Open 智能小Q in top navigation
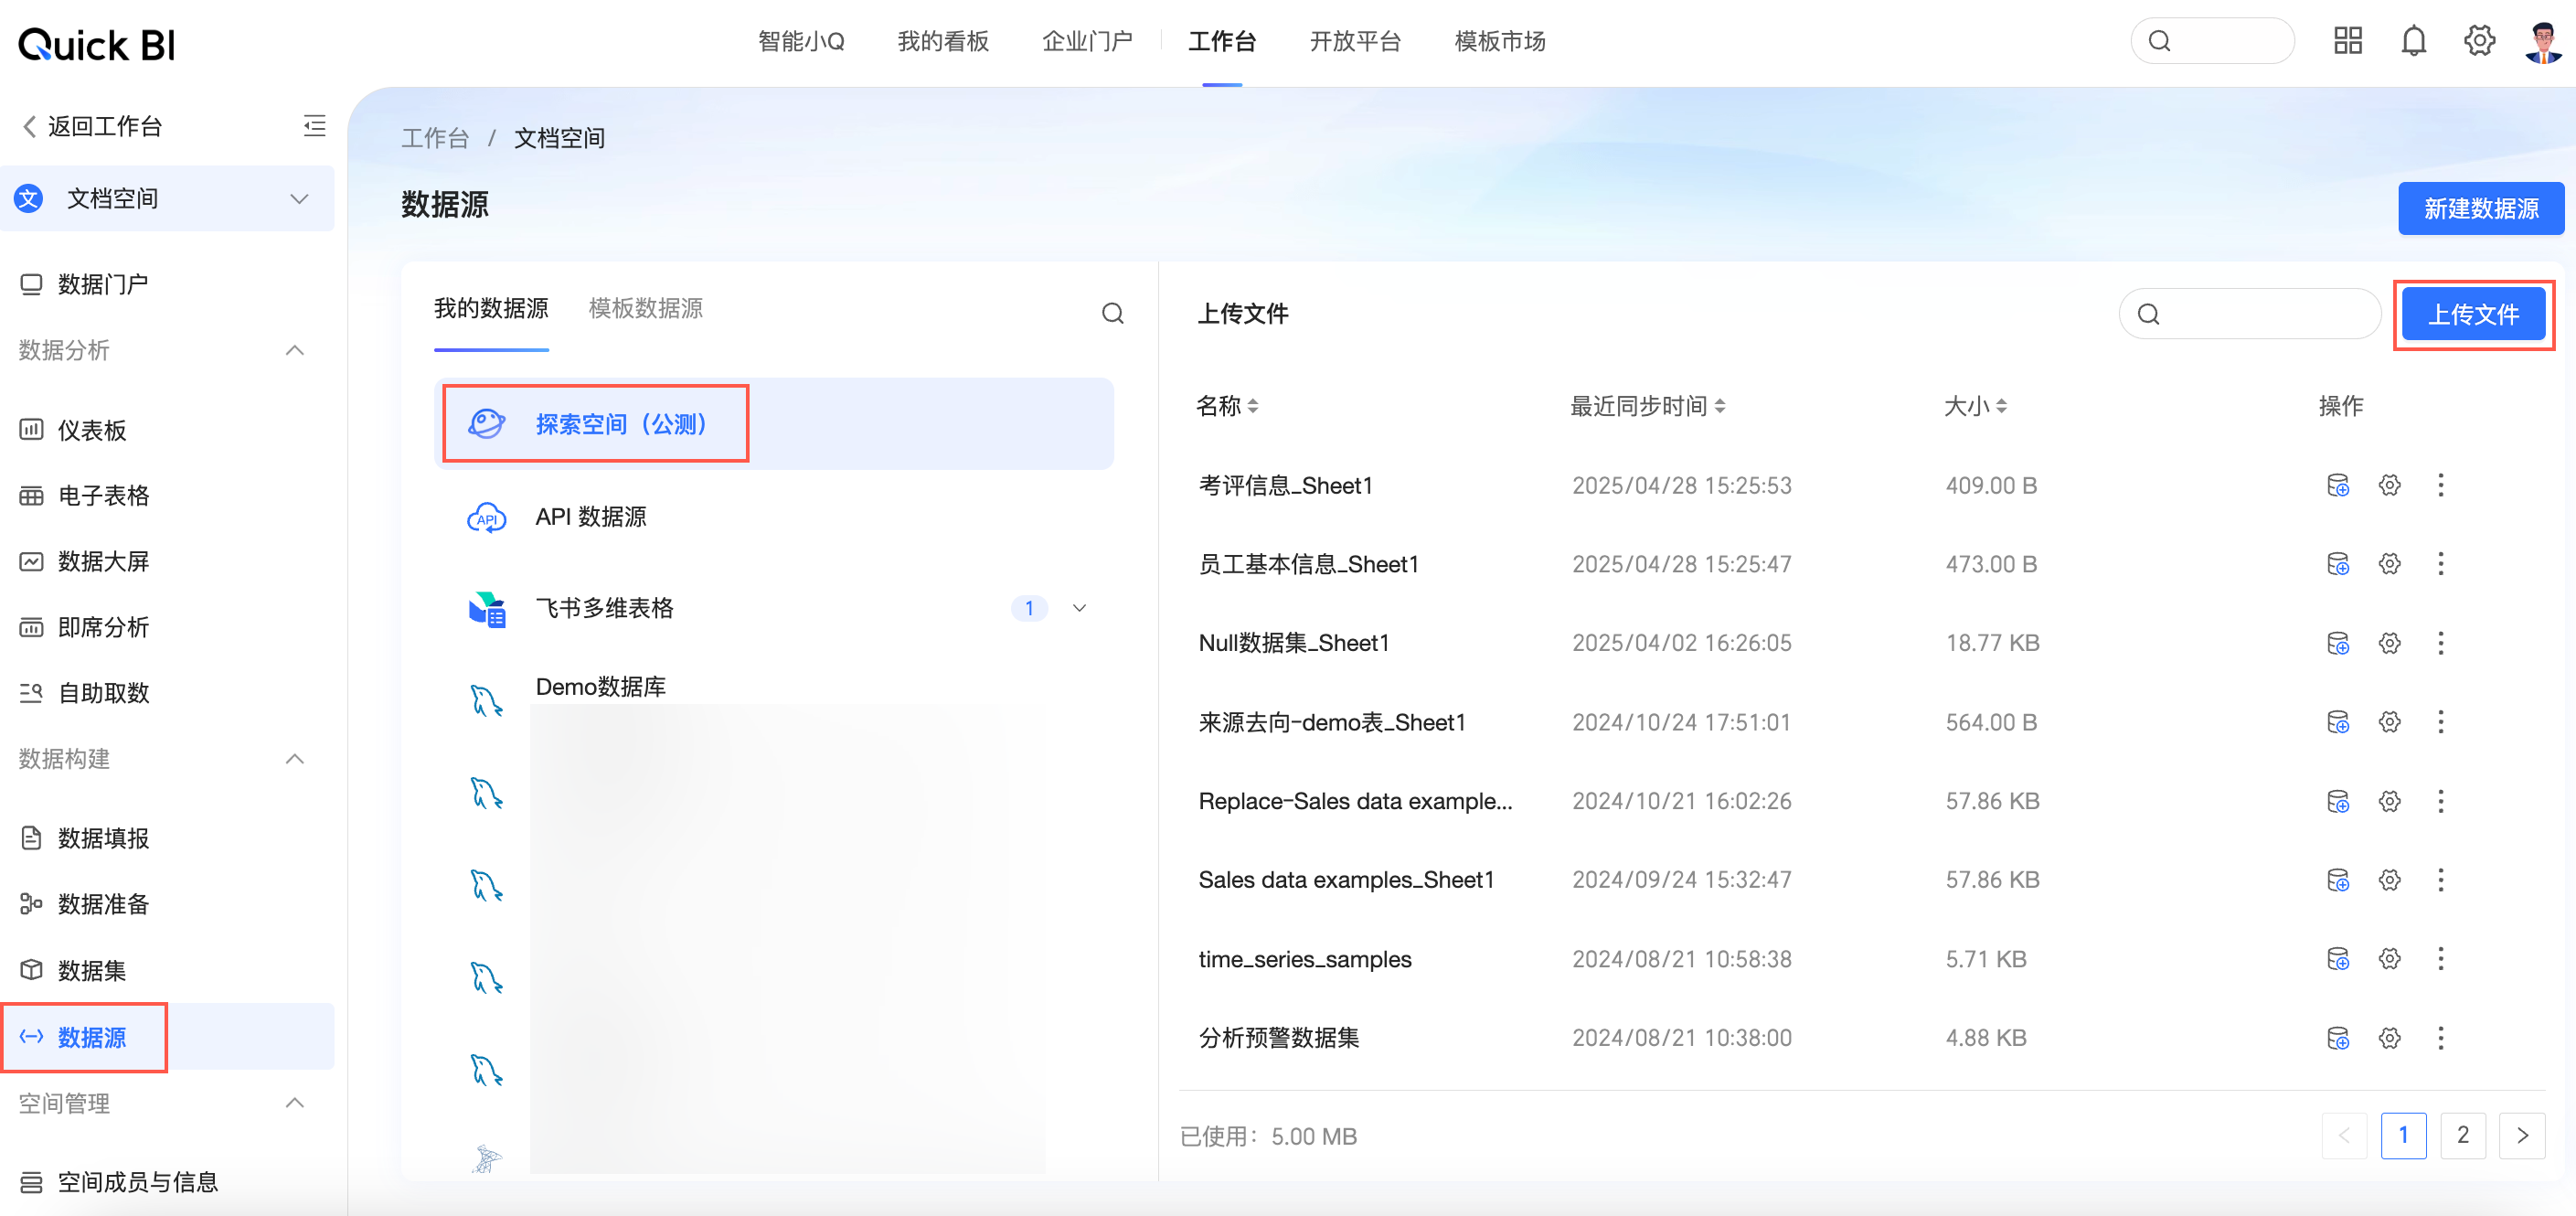Viewport: 2576px width, 1216px height. click(x=801, y=41)
